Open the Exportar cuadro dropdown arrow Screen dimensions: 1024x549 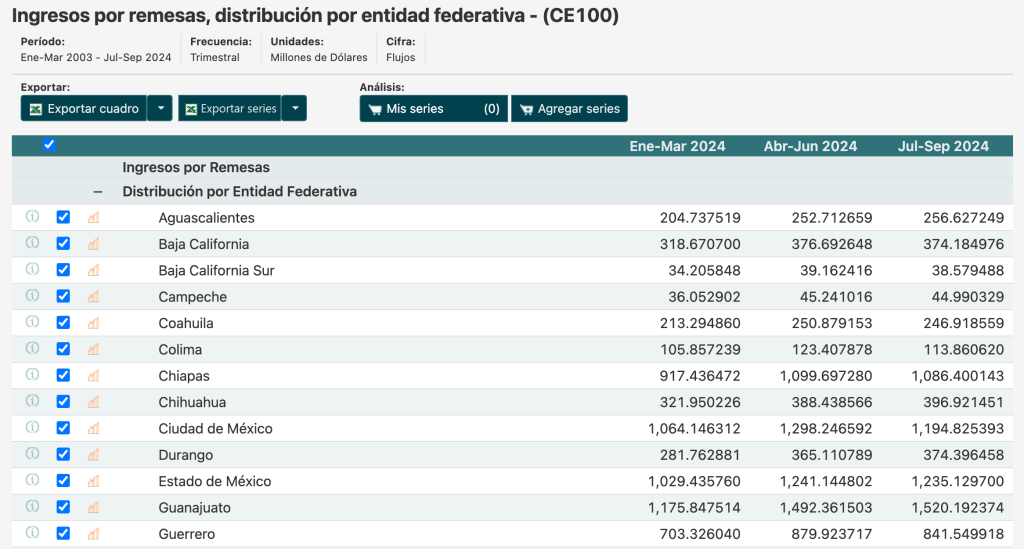click(x=160, y=108)
